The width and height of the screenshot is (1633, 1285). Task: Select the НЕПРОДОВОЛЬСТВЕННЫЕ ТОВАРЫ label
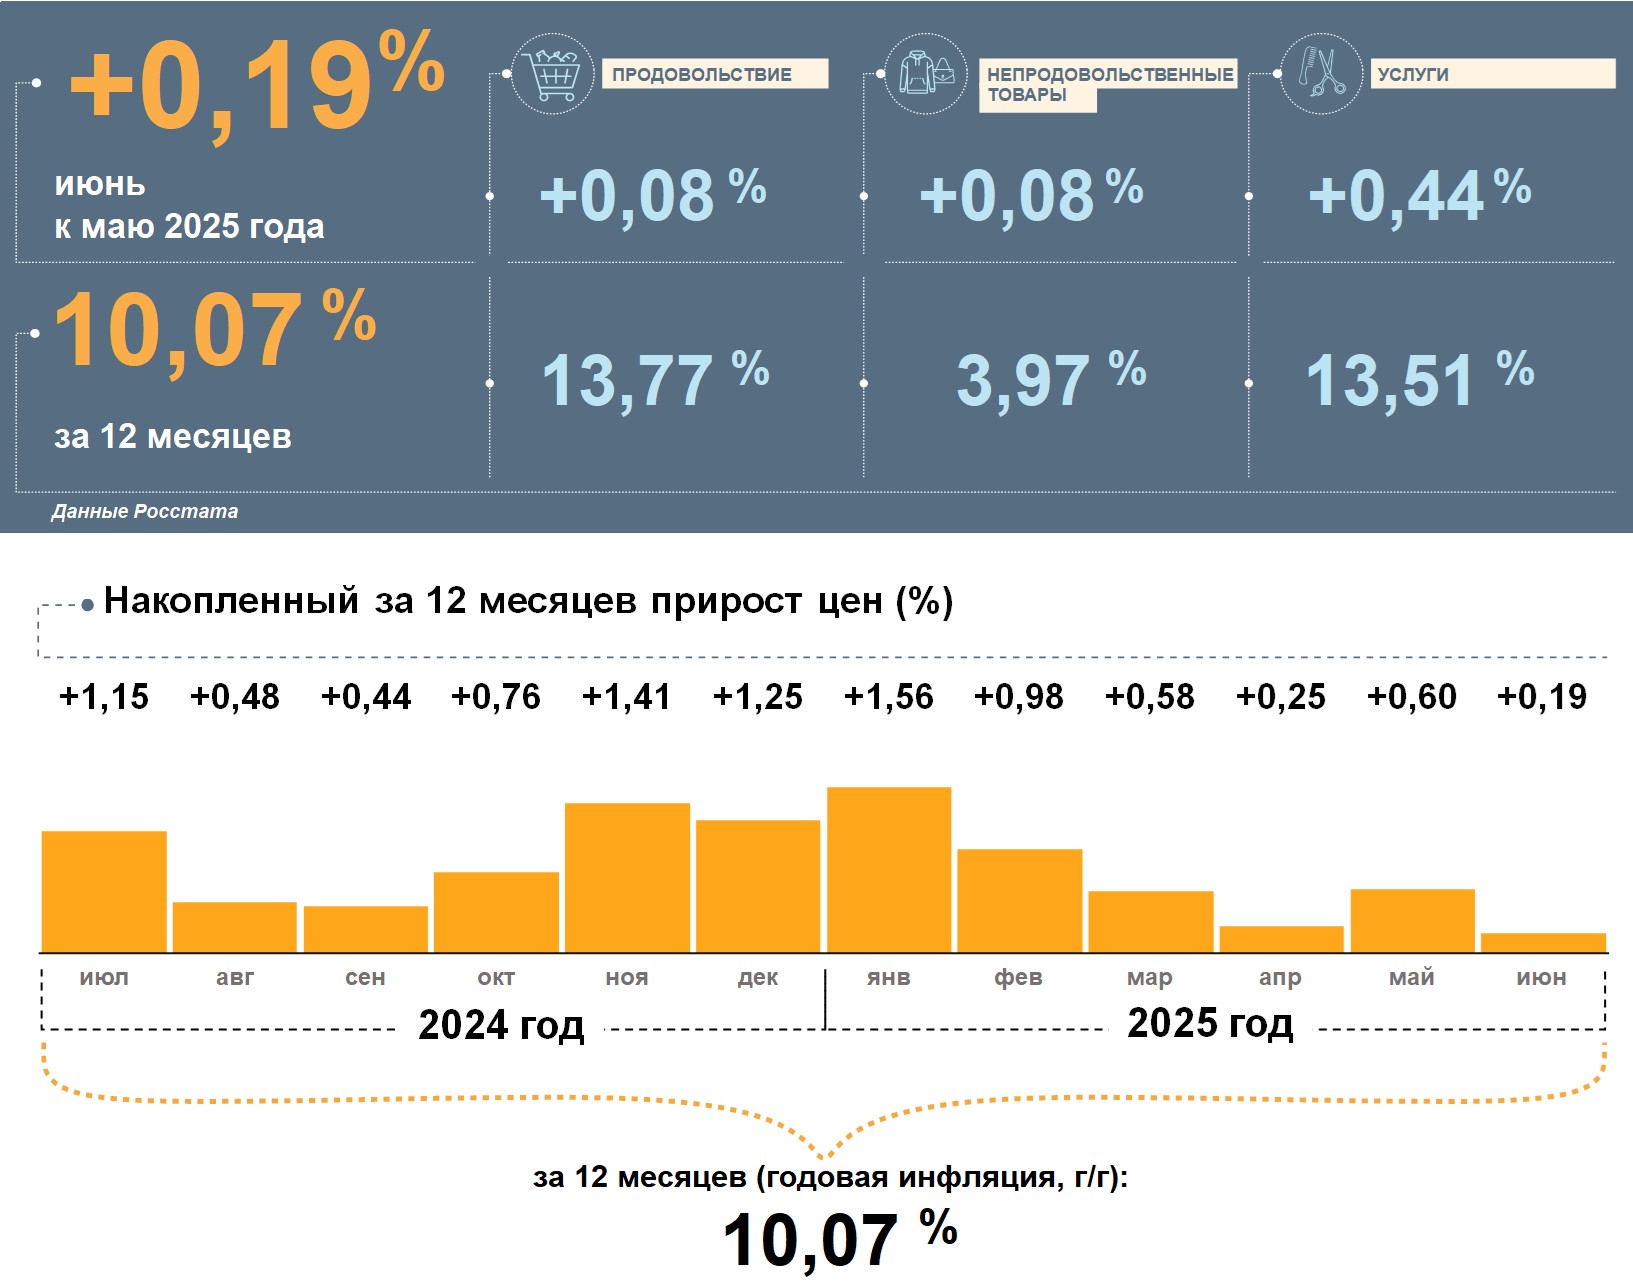click(1107, 84)
